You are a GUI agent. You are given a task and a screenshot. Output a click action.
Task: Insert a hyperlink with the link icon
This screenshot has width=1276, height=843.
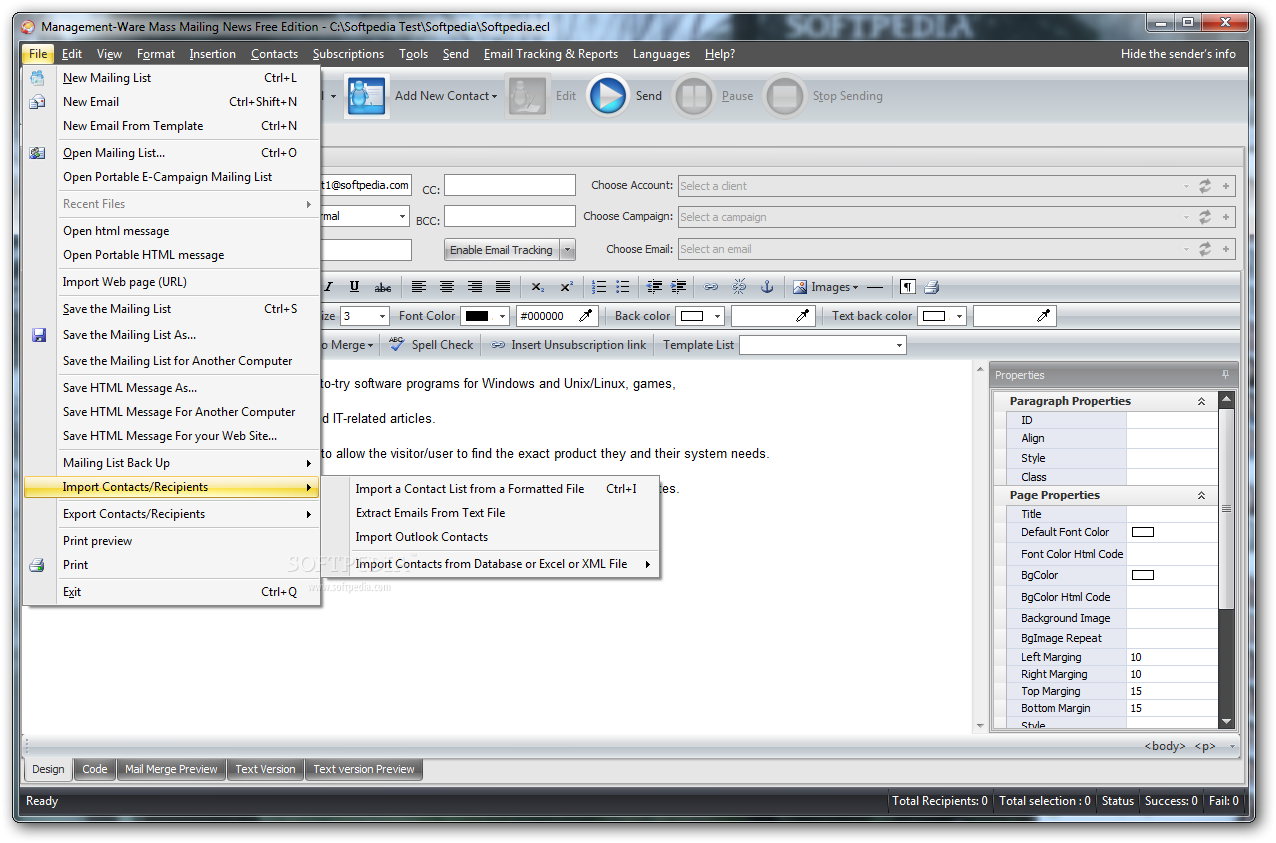tap(711, 287)
